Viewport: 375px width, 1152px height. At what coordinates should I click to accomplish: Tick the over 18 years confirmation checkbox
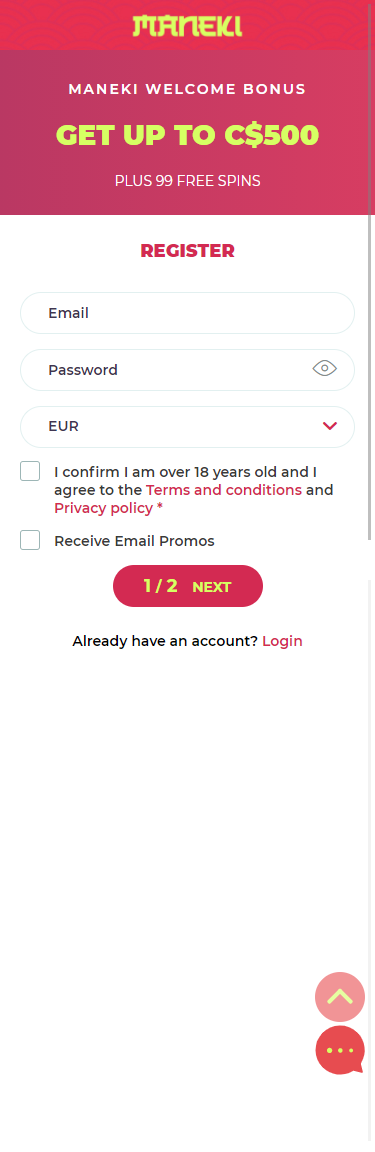coord(30,472)
